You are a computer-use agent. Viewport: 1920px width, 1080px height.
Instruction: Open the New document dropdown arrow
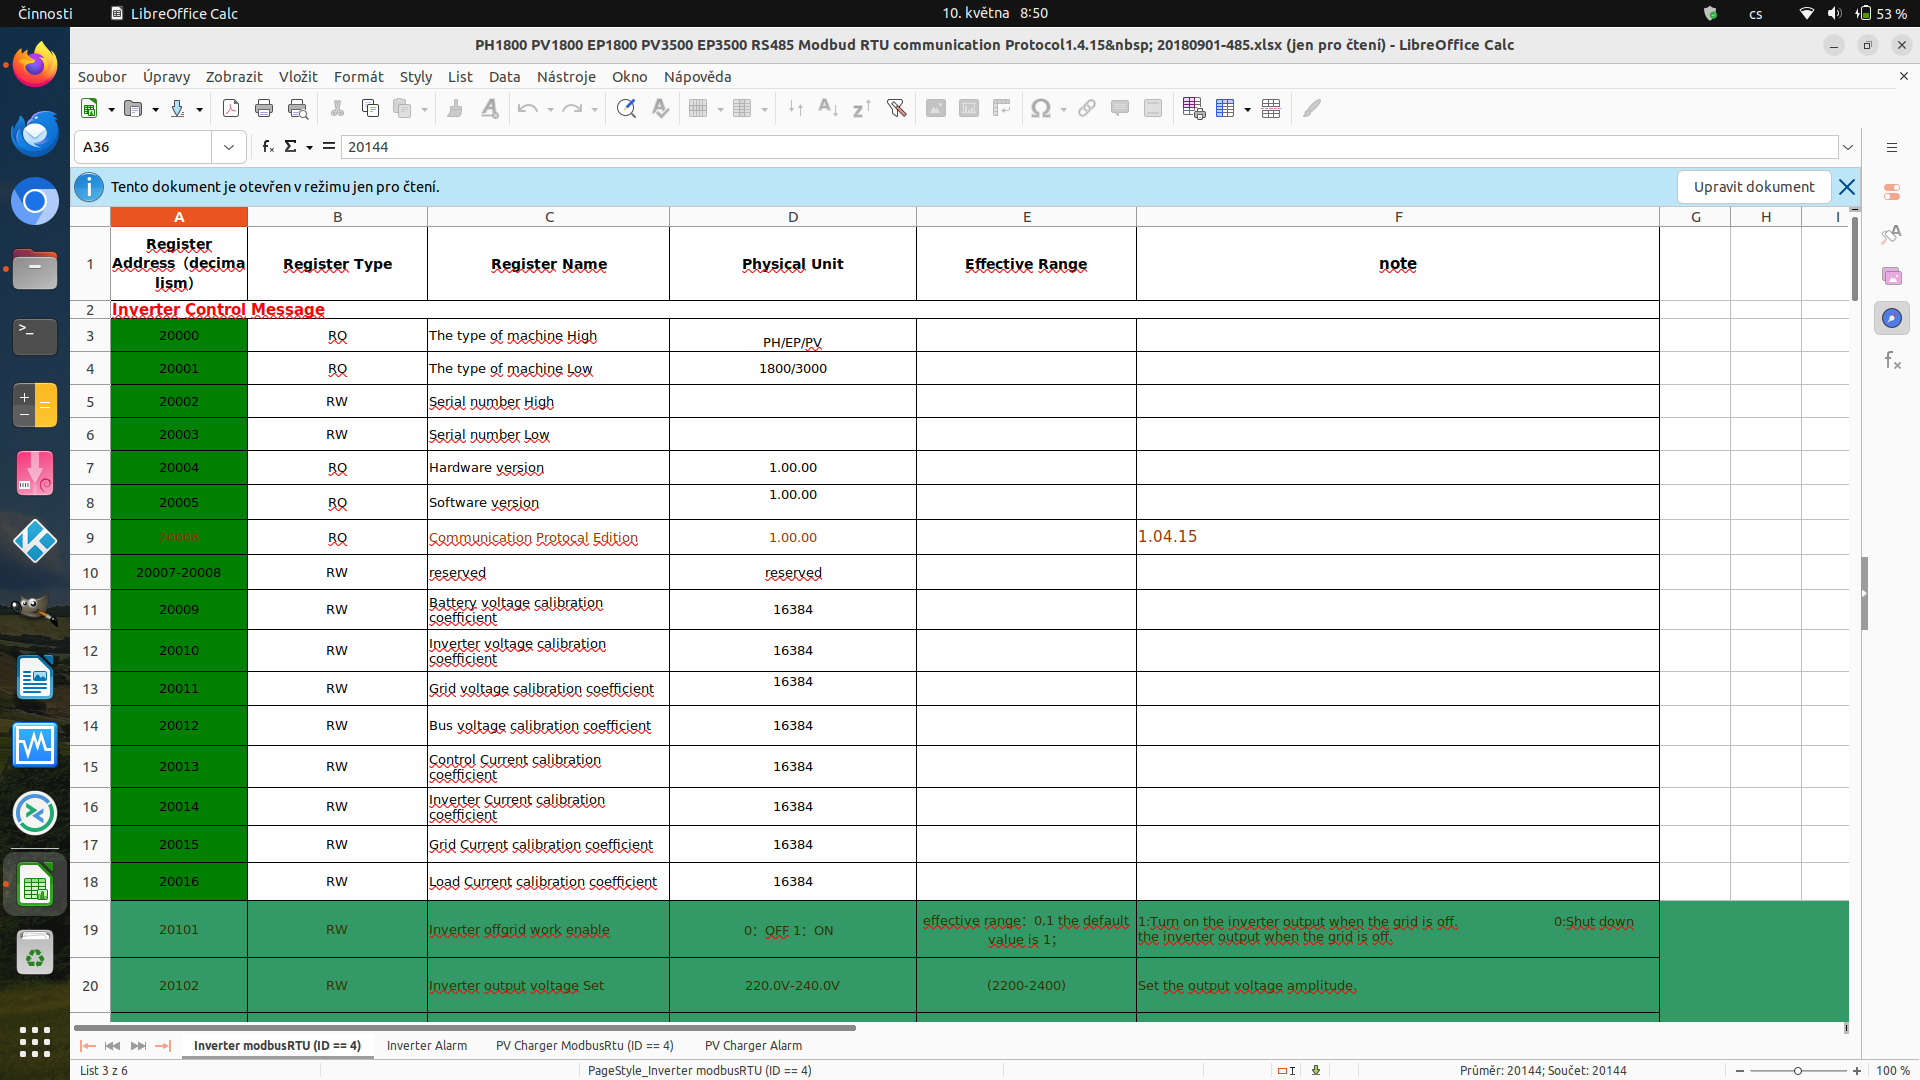(x=111, y=109)
